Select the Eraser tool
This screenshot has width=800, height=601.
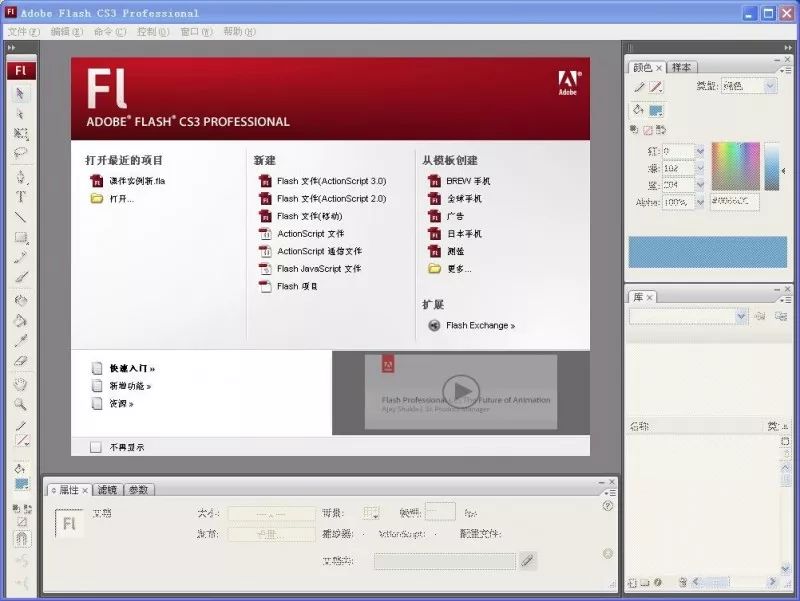tap(22, 358)
